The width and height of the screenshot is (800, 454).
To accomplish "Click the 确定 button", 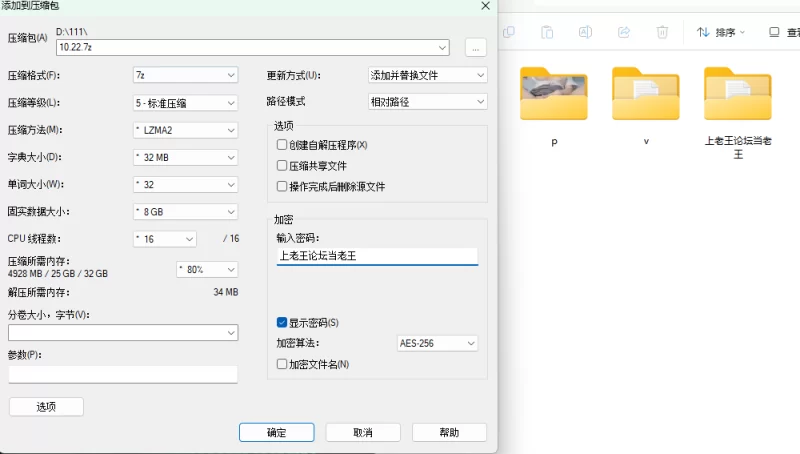I will [x=276, y=432].
